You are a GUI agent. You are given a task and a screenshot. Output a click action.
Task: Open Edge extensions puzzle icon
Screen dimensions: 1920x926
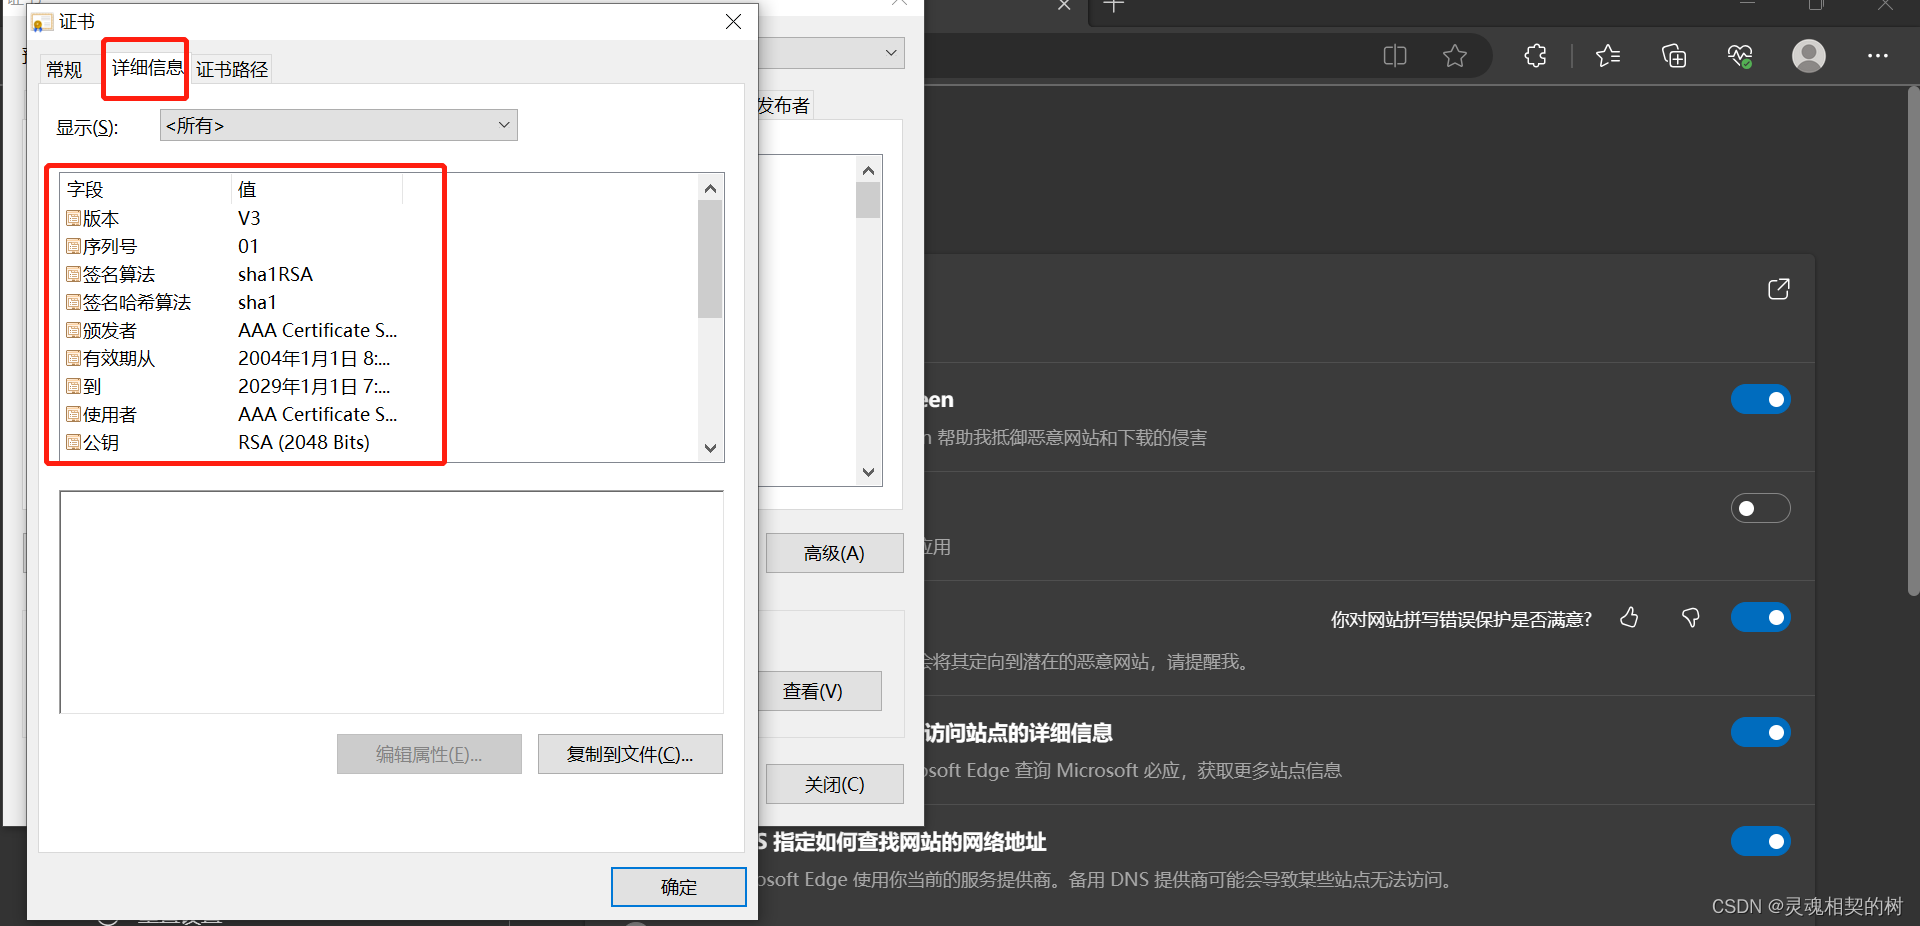click(x=1536, y=56)
